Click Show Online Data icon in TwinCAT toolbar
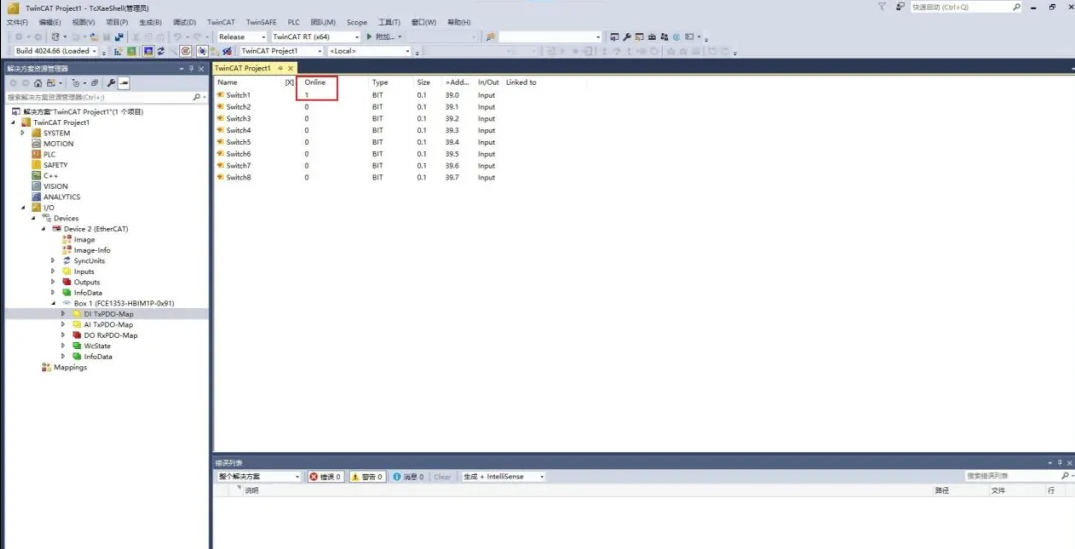This screenshot has height=549, width=1075. 202,51
